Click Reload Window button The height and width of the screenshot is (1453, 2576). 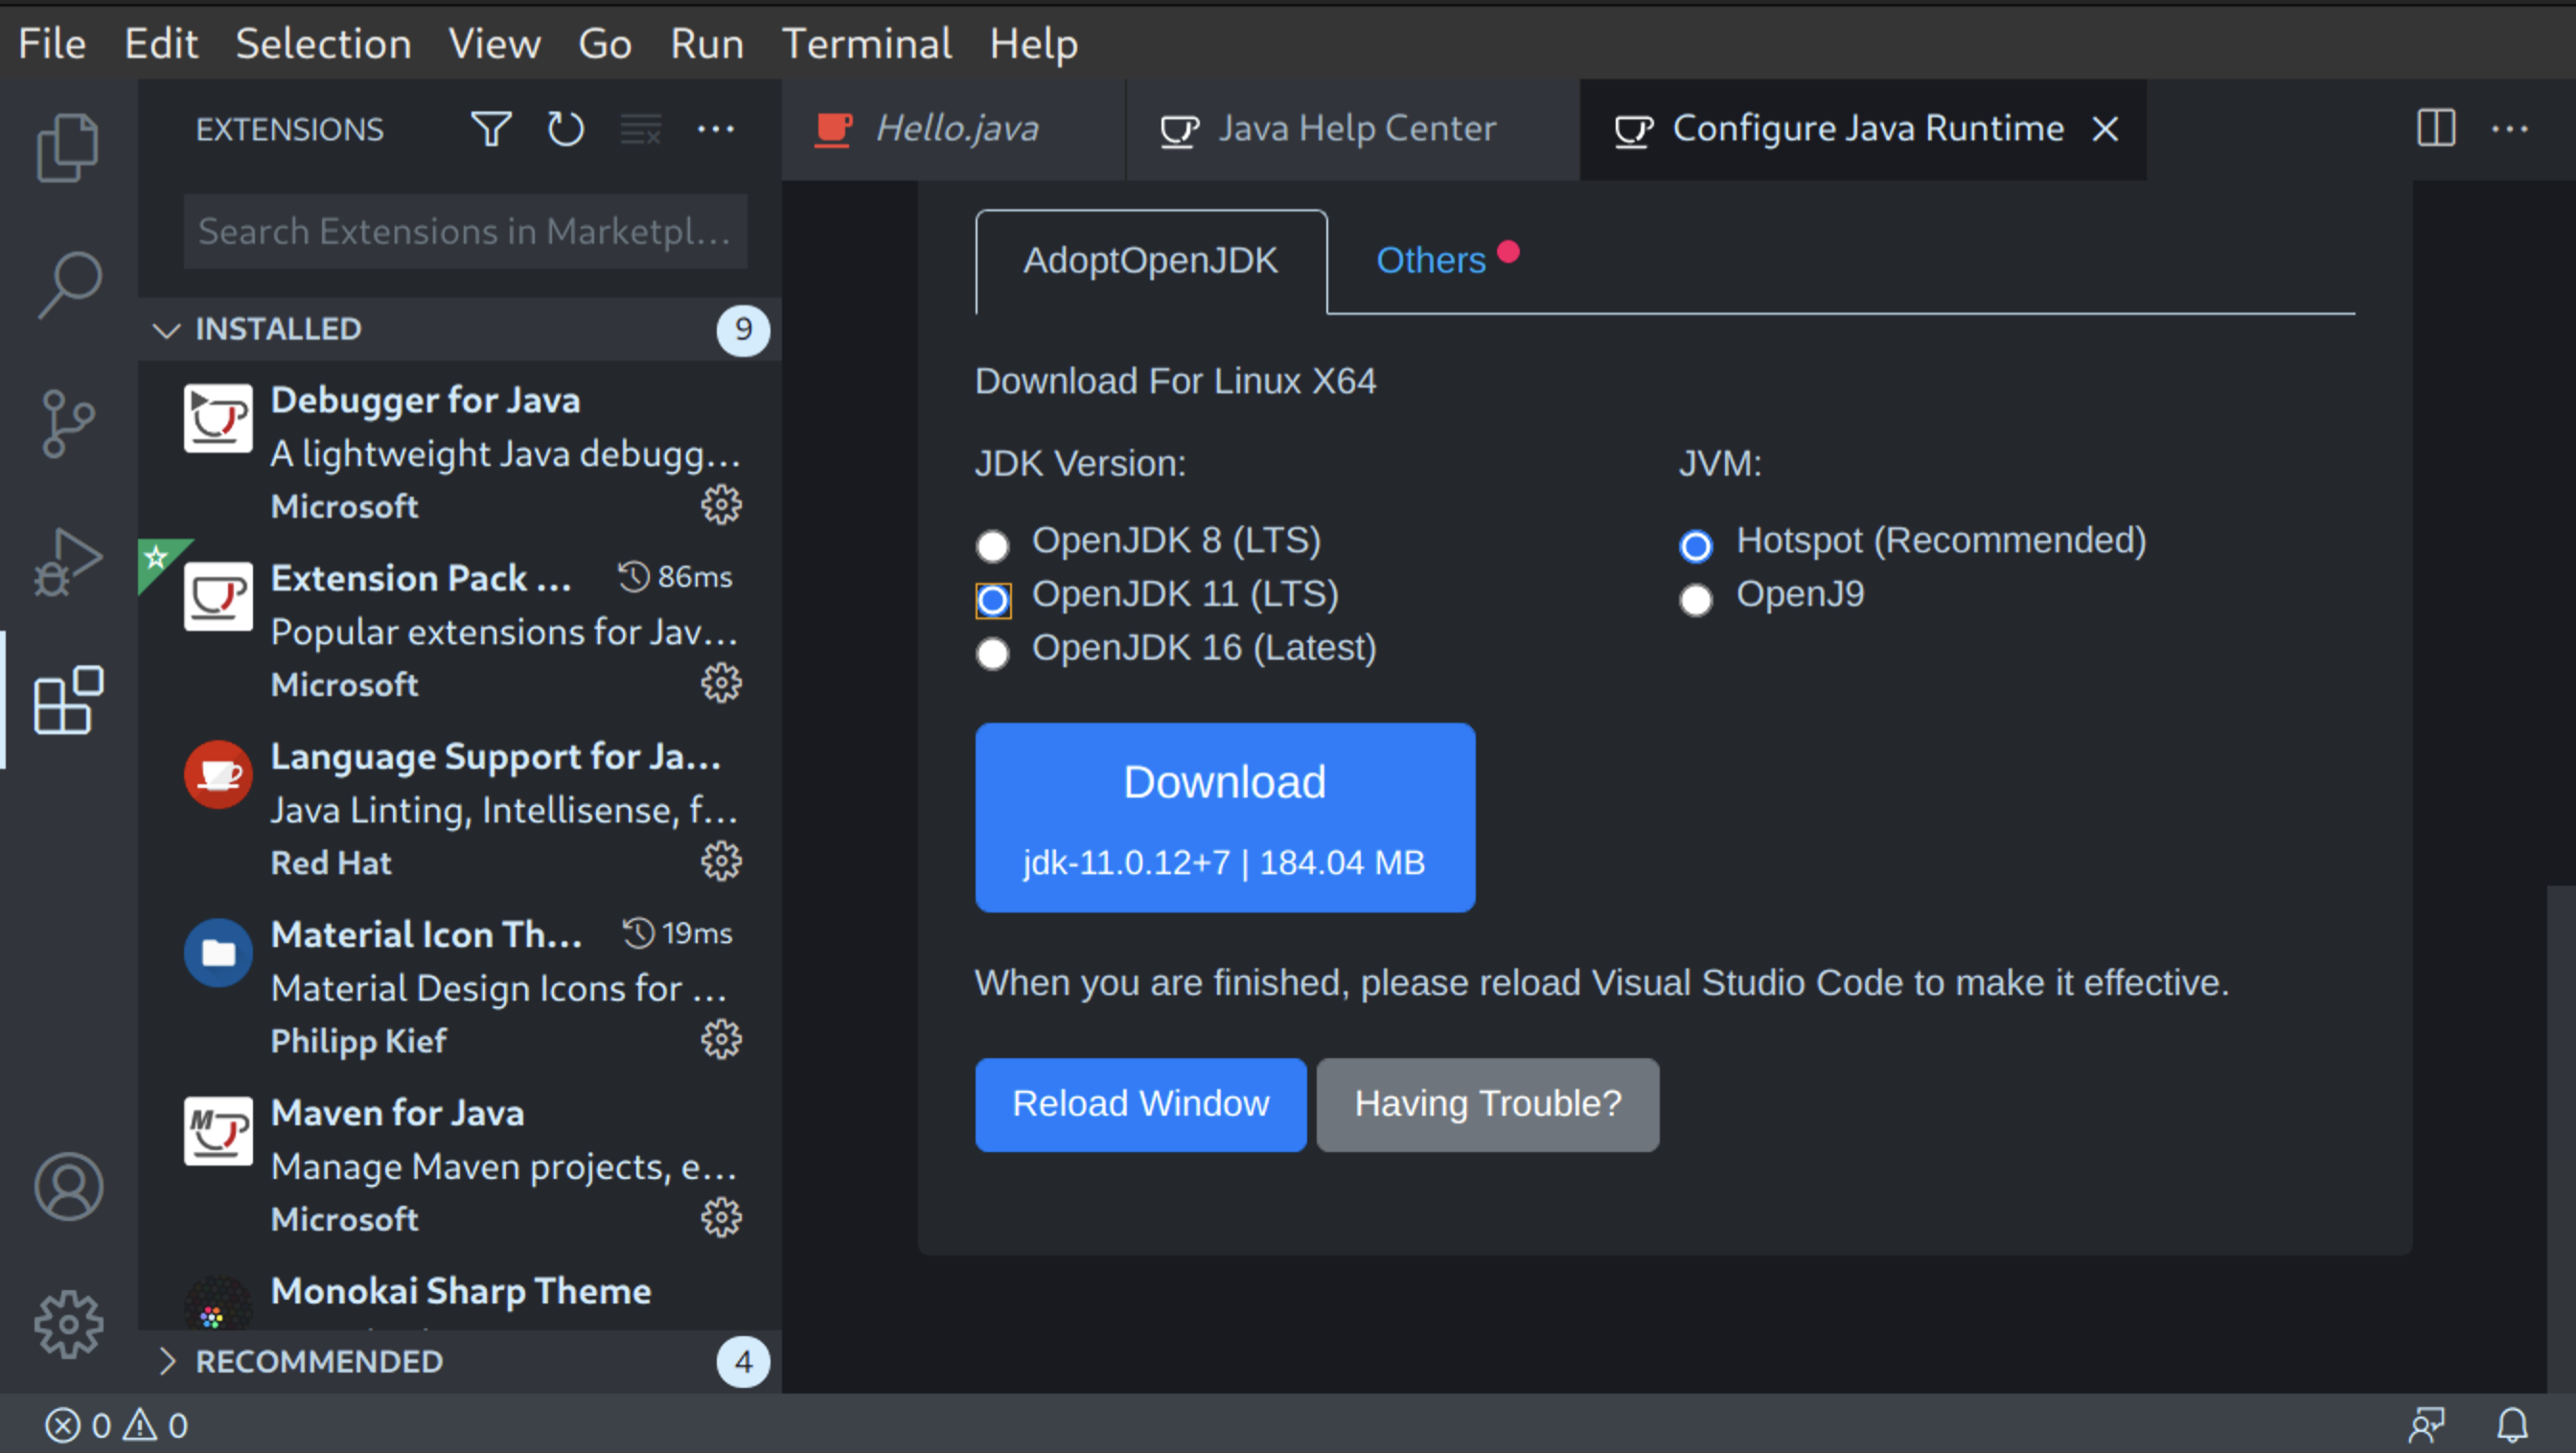[1141, 1104]
